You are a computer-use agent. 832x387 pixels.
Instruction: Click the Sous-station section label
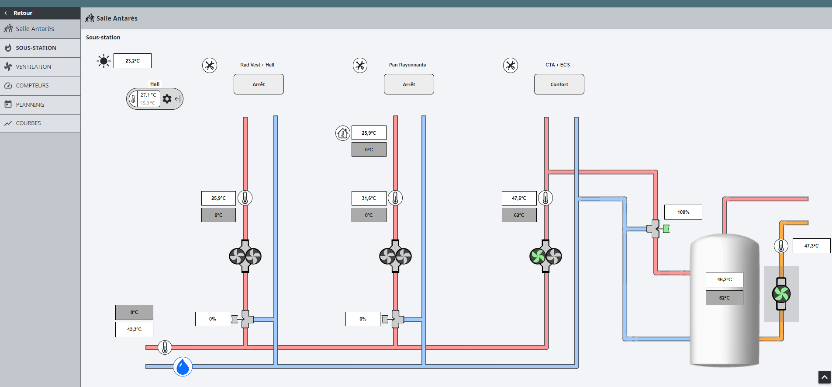pos(103,37)
